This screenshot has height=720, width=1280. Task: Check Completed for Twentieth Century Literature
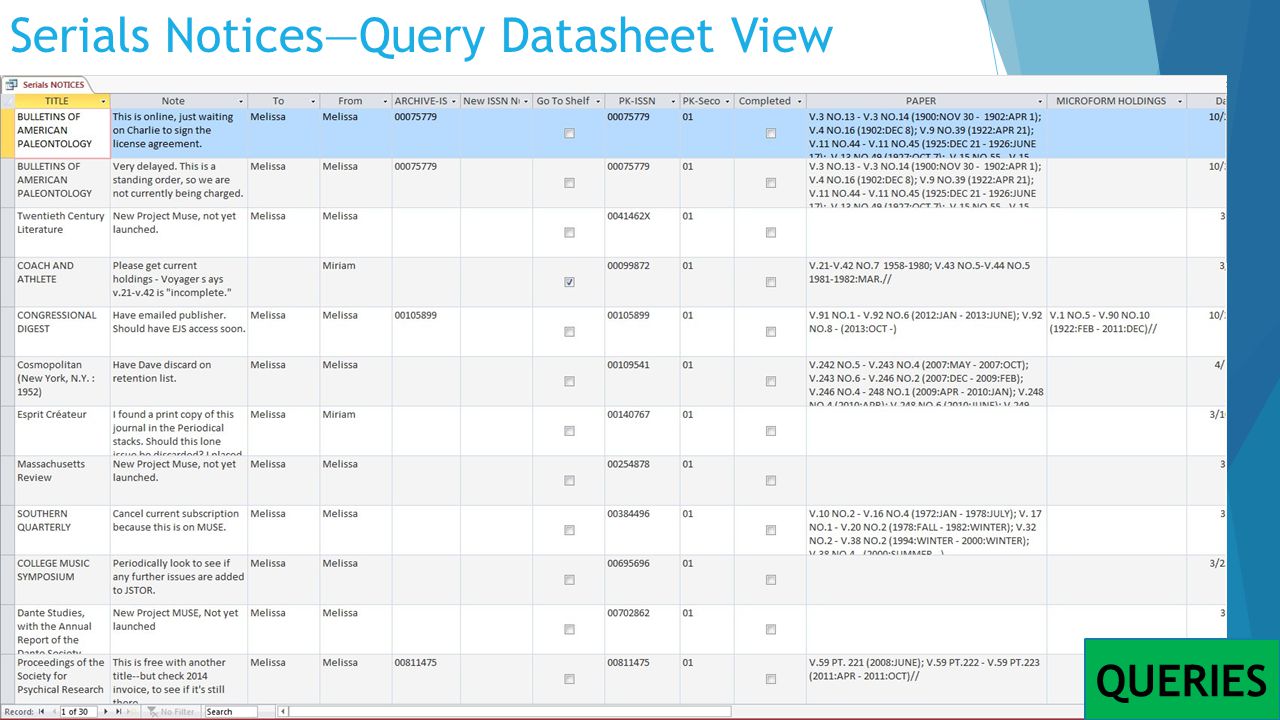pyautogui.click(x=771, y=232)
